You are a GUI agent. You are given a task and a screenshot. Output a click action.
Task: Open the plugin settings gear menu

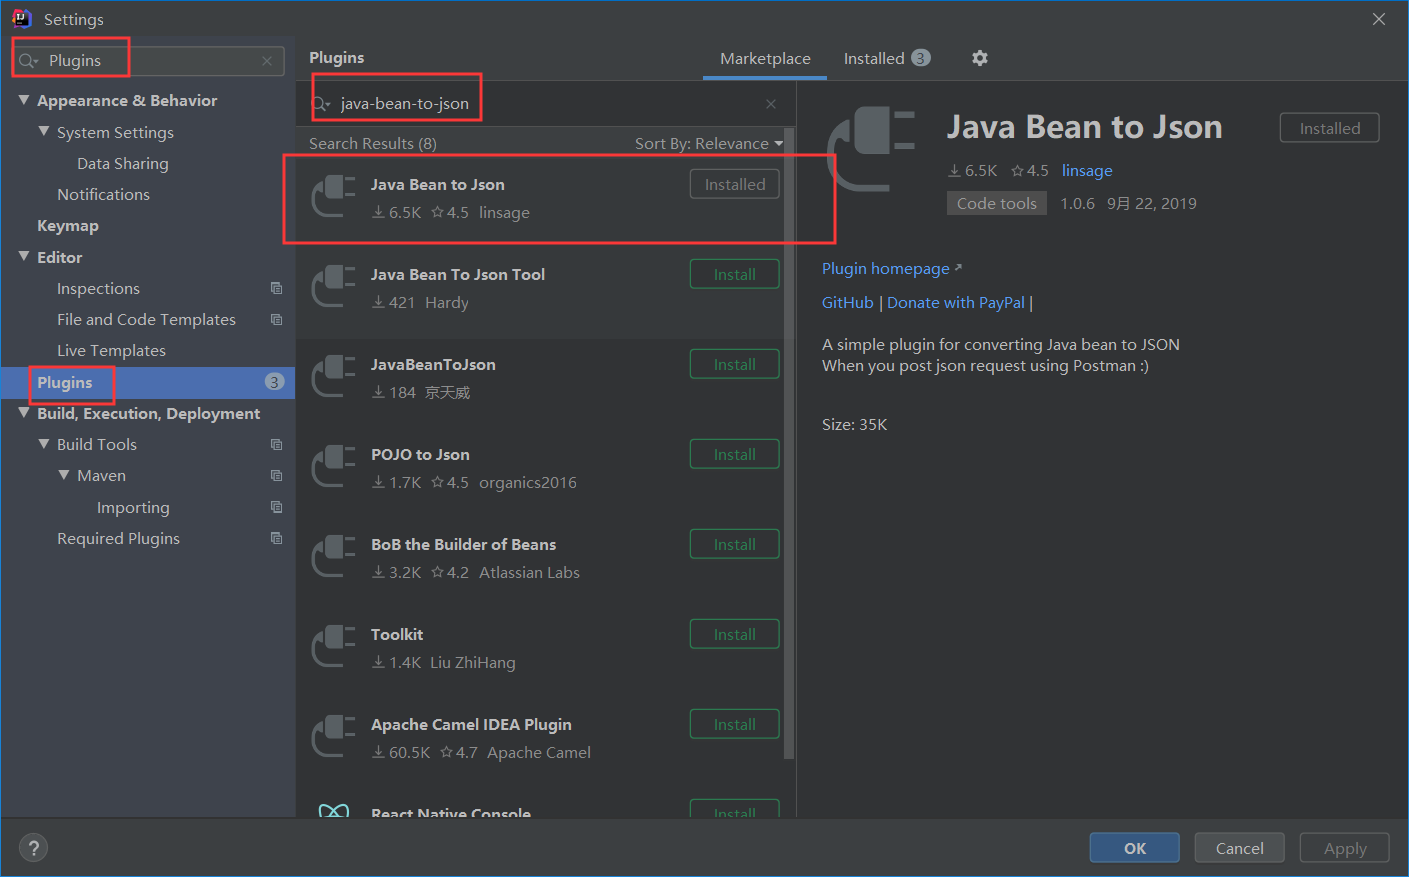[979, 58]
